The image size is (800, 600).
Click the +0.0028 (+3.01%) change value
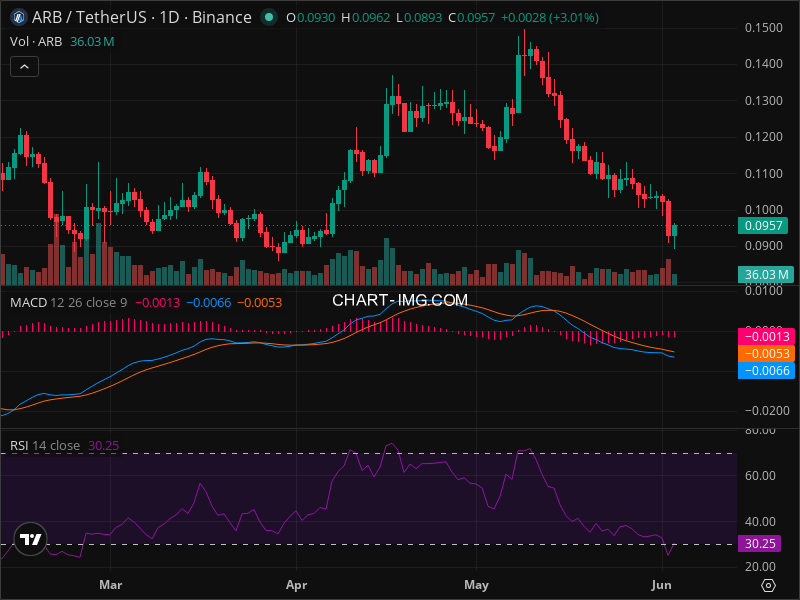coord(549,17)
